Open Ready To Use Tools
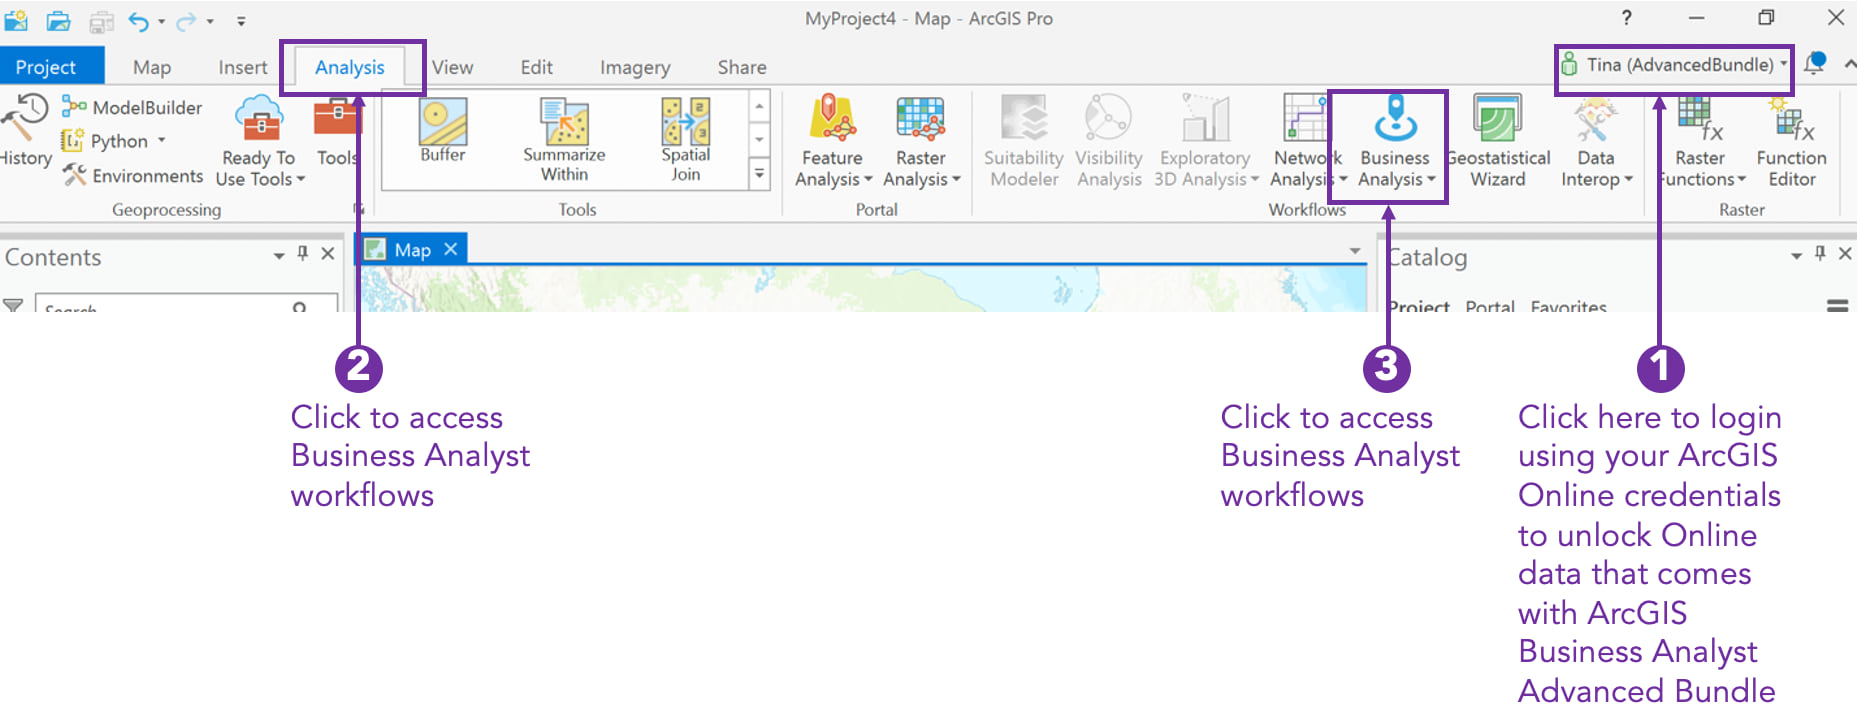1858x724 pixels. [x=259, y=142]
